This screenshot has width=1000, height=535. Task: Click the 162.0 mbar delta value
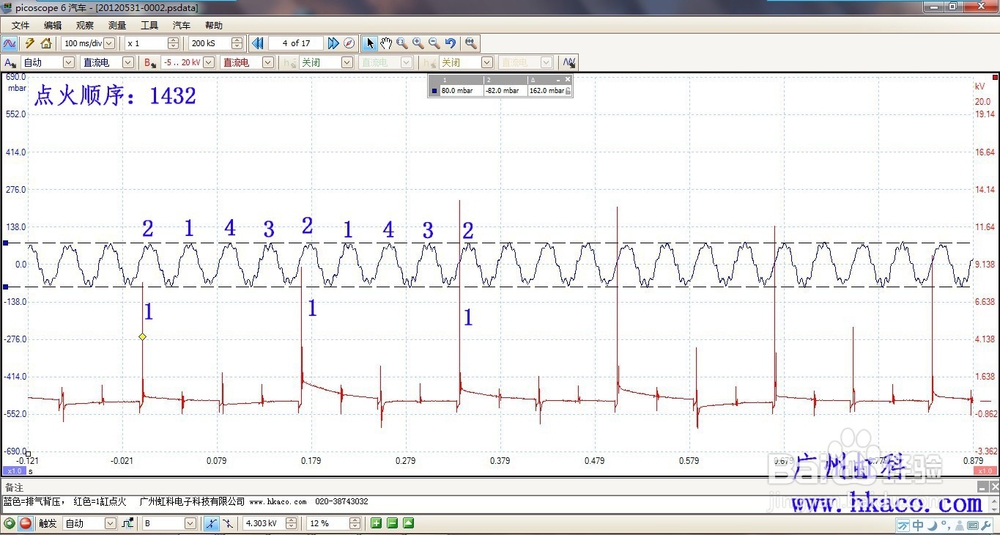click(x=547, y=91)
